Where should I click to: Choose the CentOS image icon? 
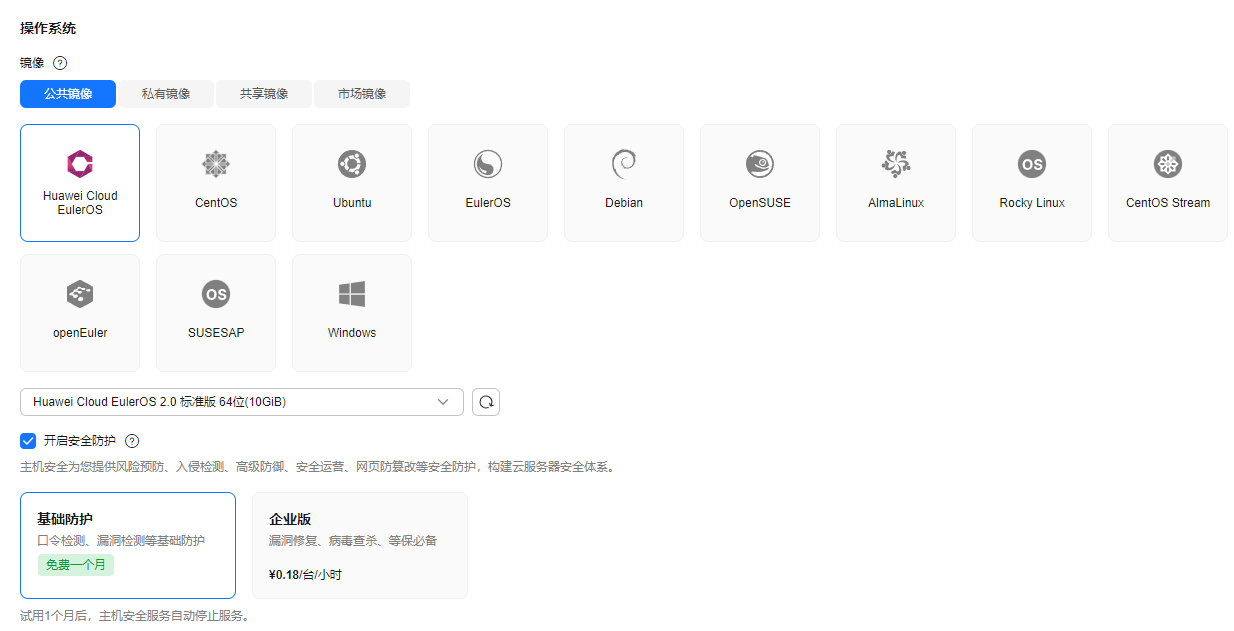click(216, 164)
